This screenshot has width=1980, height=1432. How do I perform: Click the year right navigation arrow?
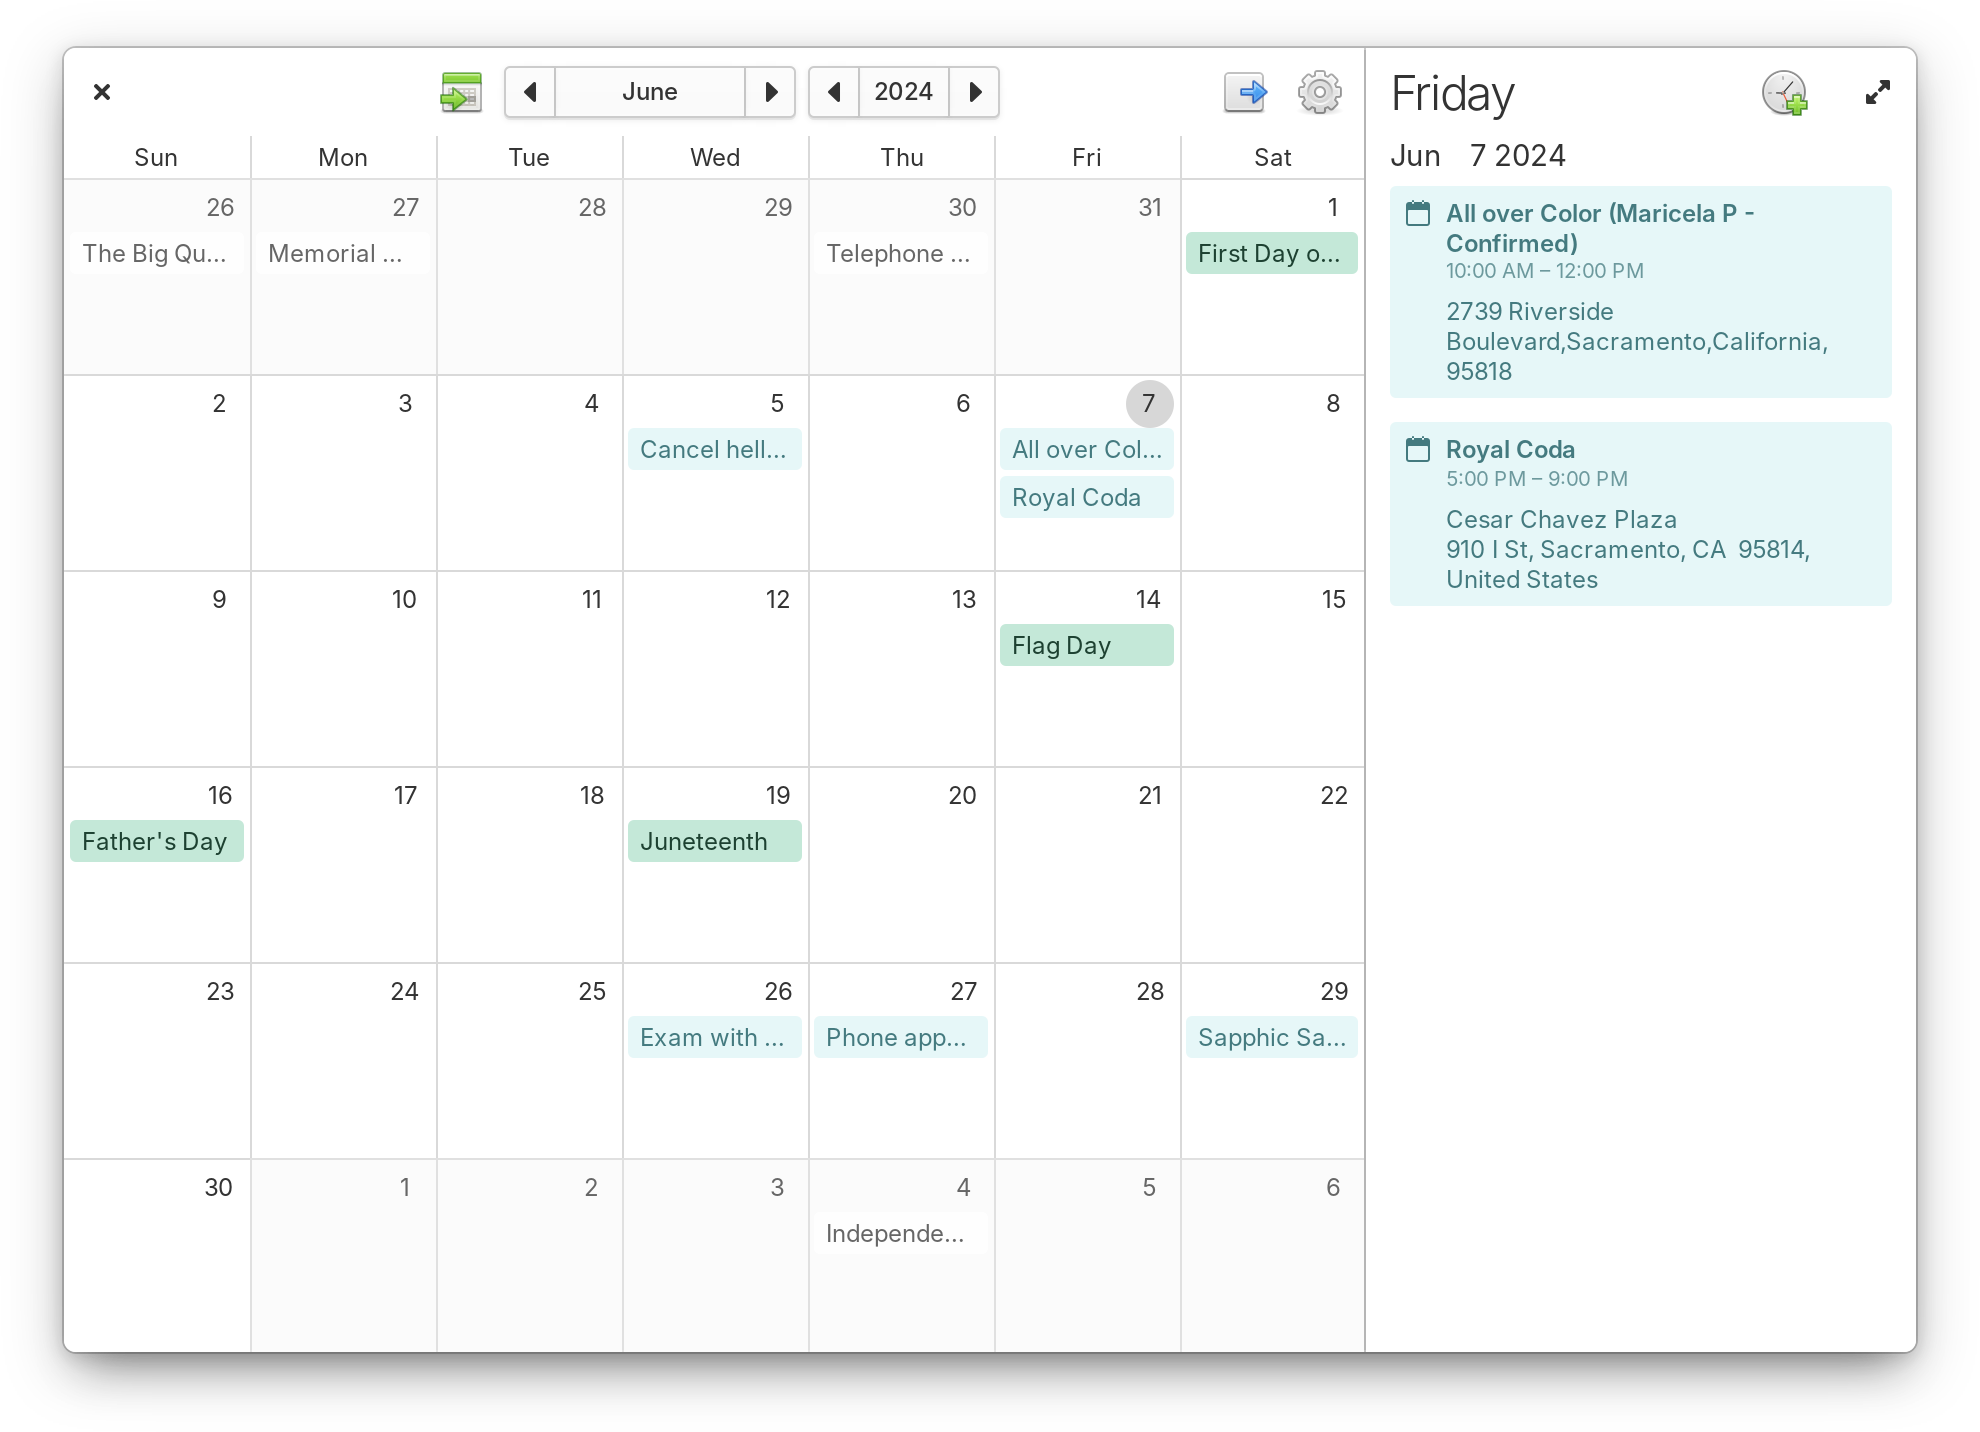click(976, 92)
